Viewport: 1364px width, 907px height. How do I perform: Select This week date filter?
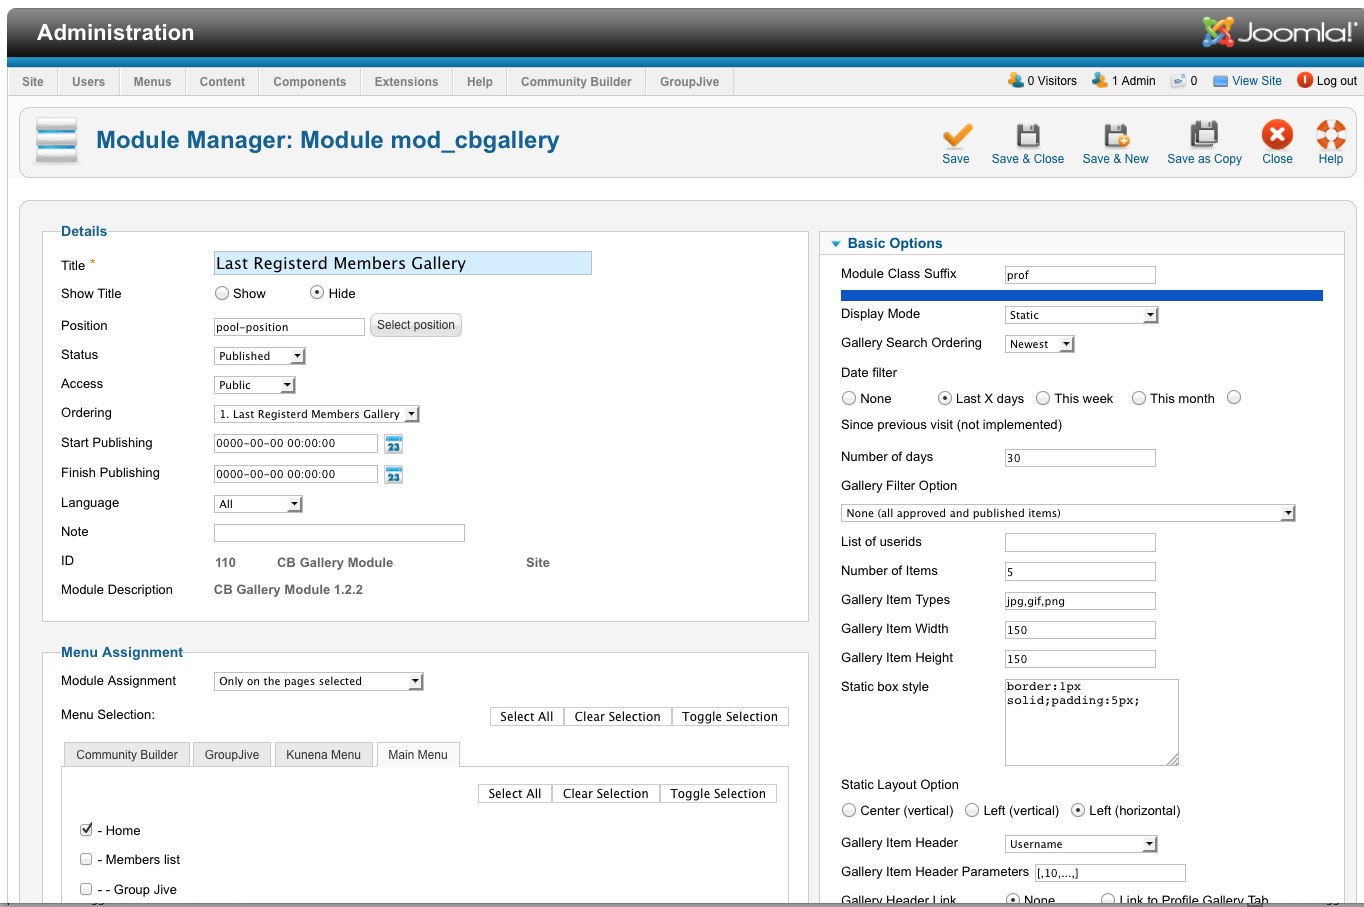click(1043, 398)
